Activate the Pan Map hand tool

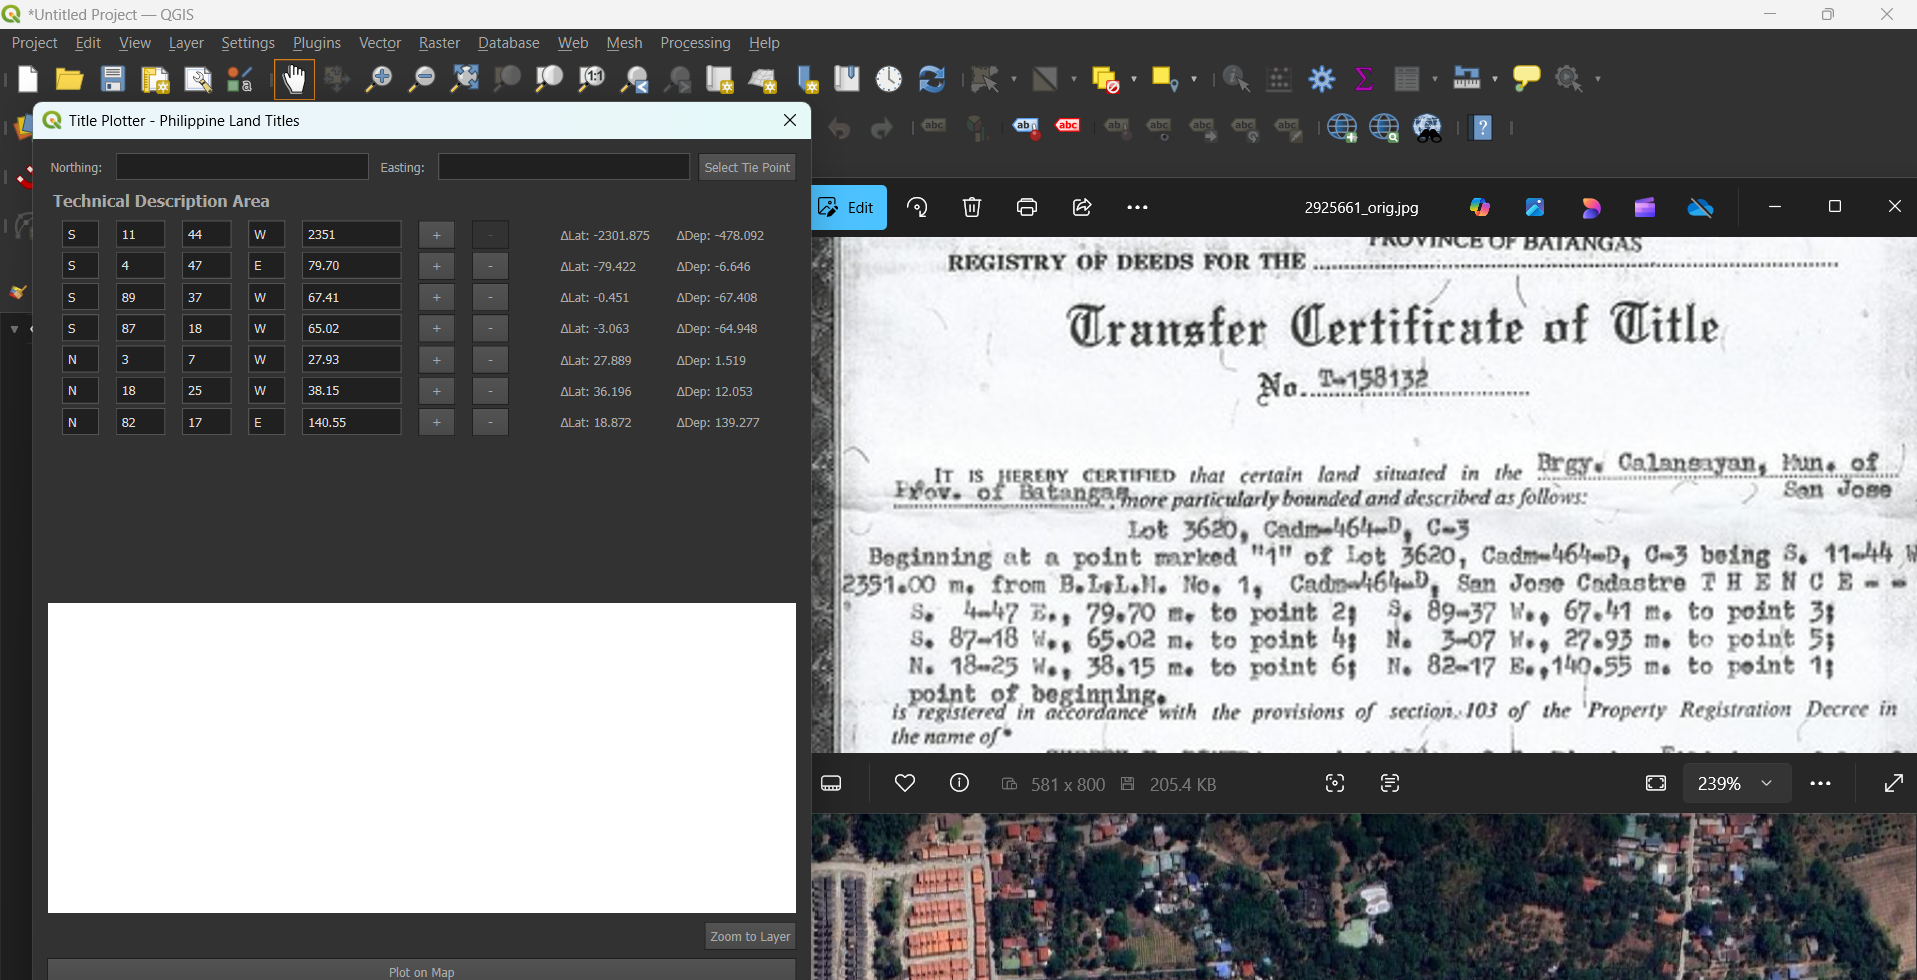tap(294, 79)
